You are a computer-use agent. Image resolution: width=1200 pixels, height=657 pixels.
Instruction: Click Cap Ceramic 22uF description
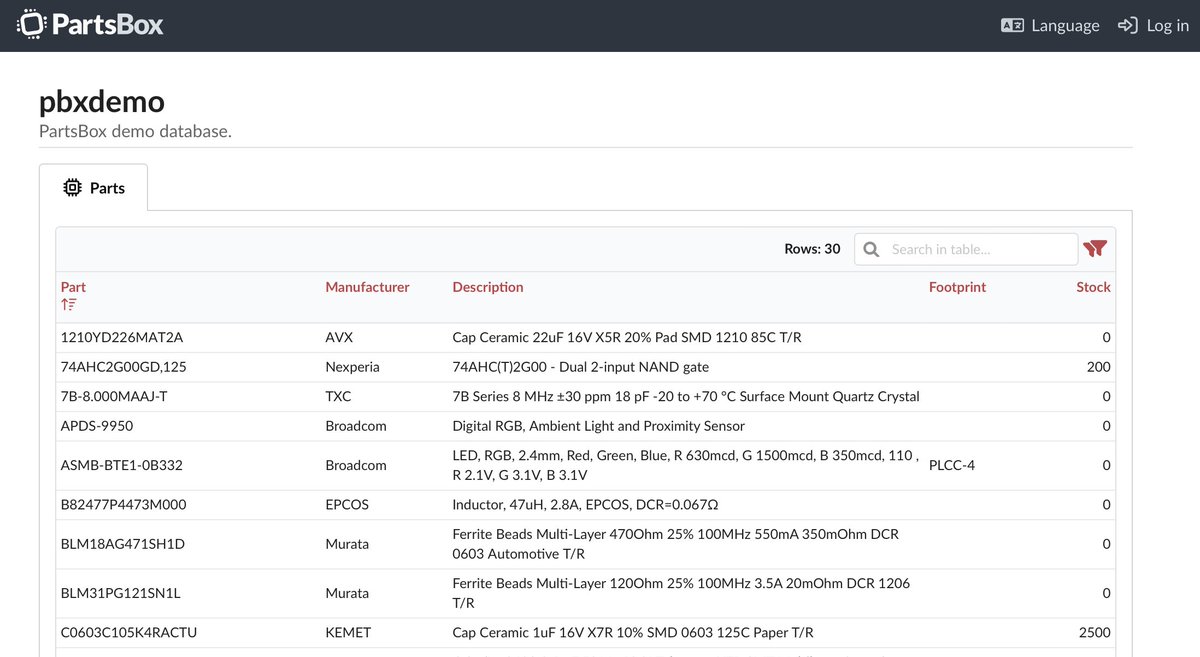click(x=627, y=338)
